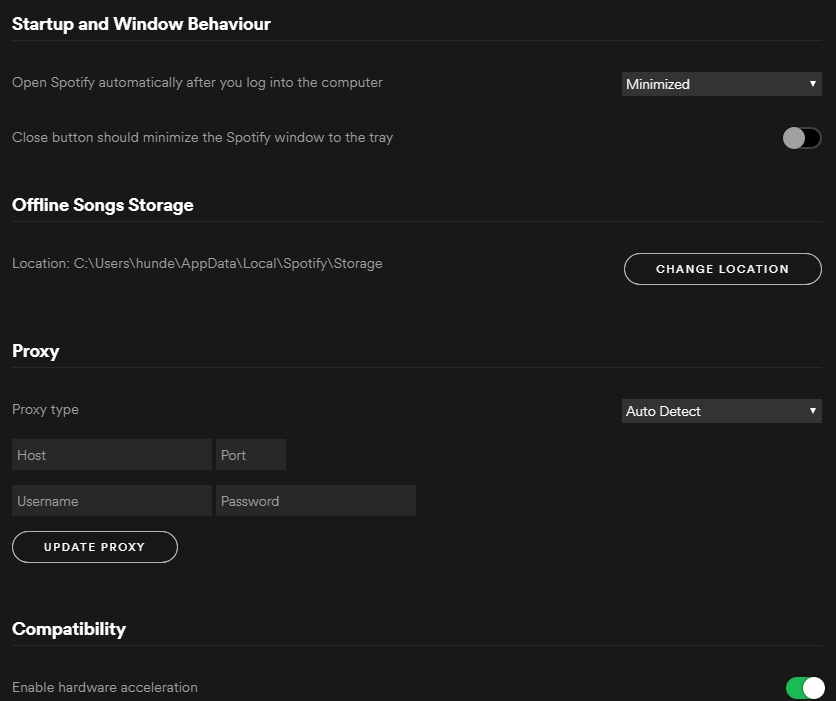The height and width of the screenshot is (701, 836).
Task: Click the Proxy section heading
Action: tap(35, 351)
